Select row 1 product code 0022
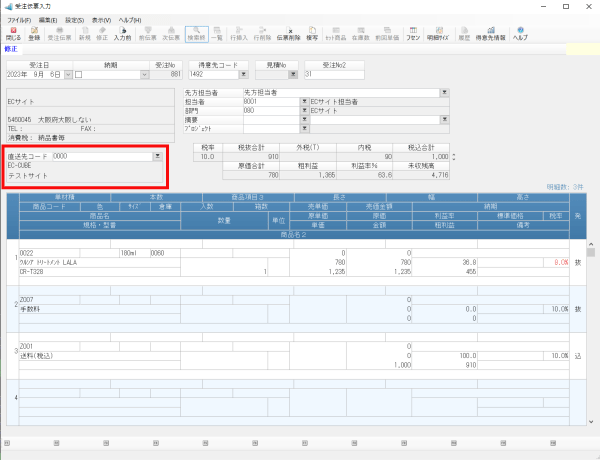Viewport: 600px width, 460px height. click(x=49, y=253)
